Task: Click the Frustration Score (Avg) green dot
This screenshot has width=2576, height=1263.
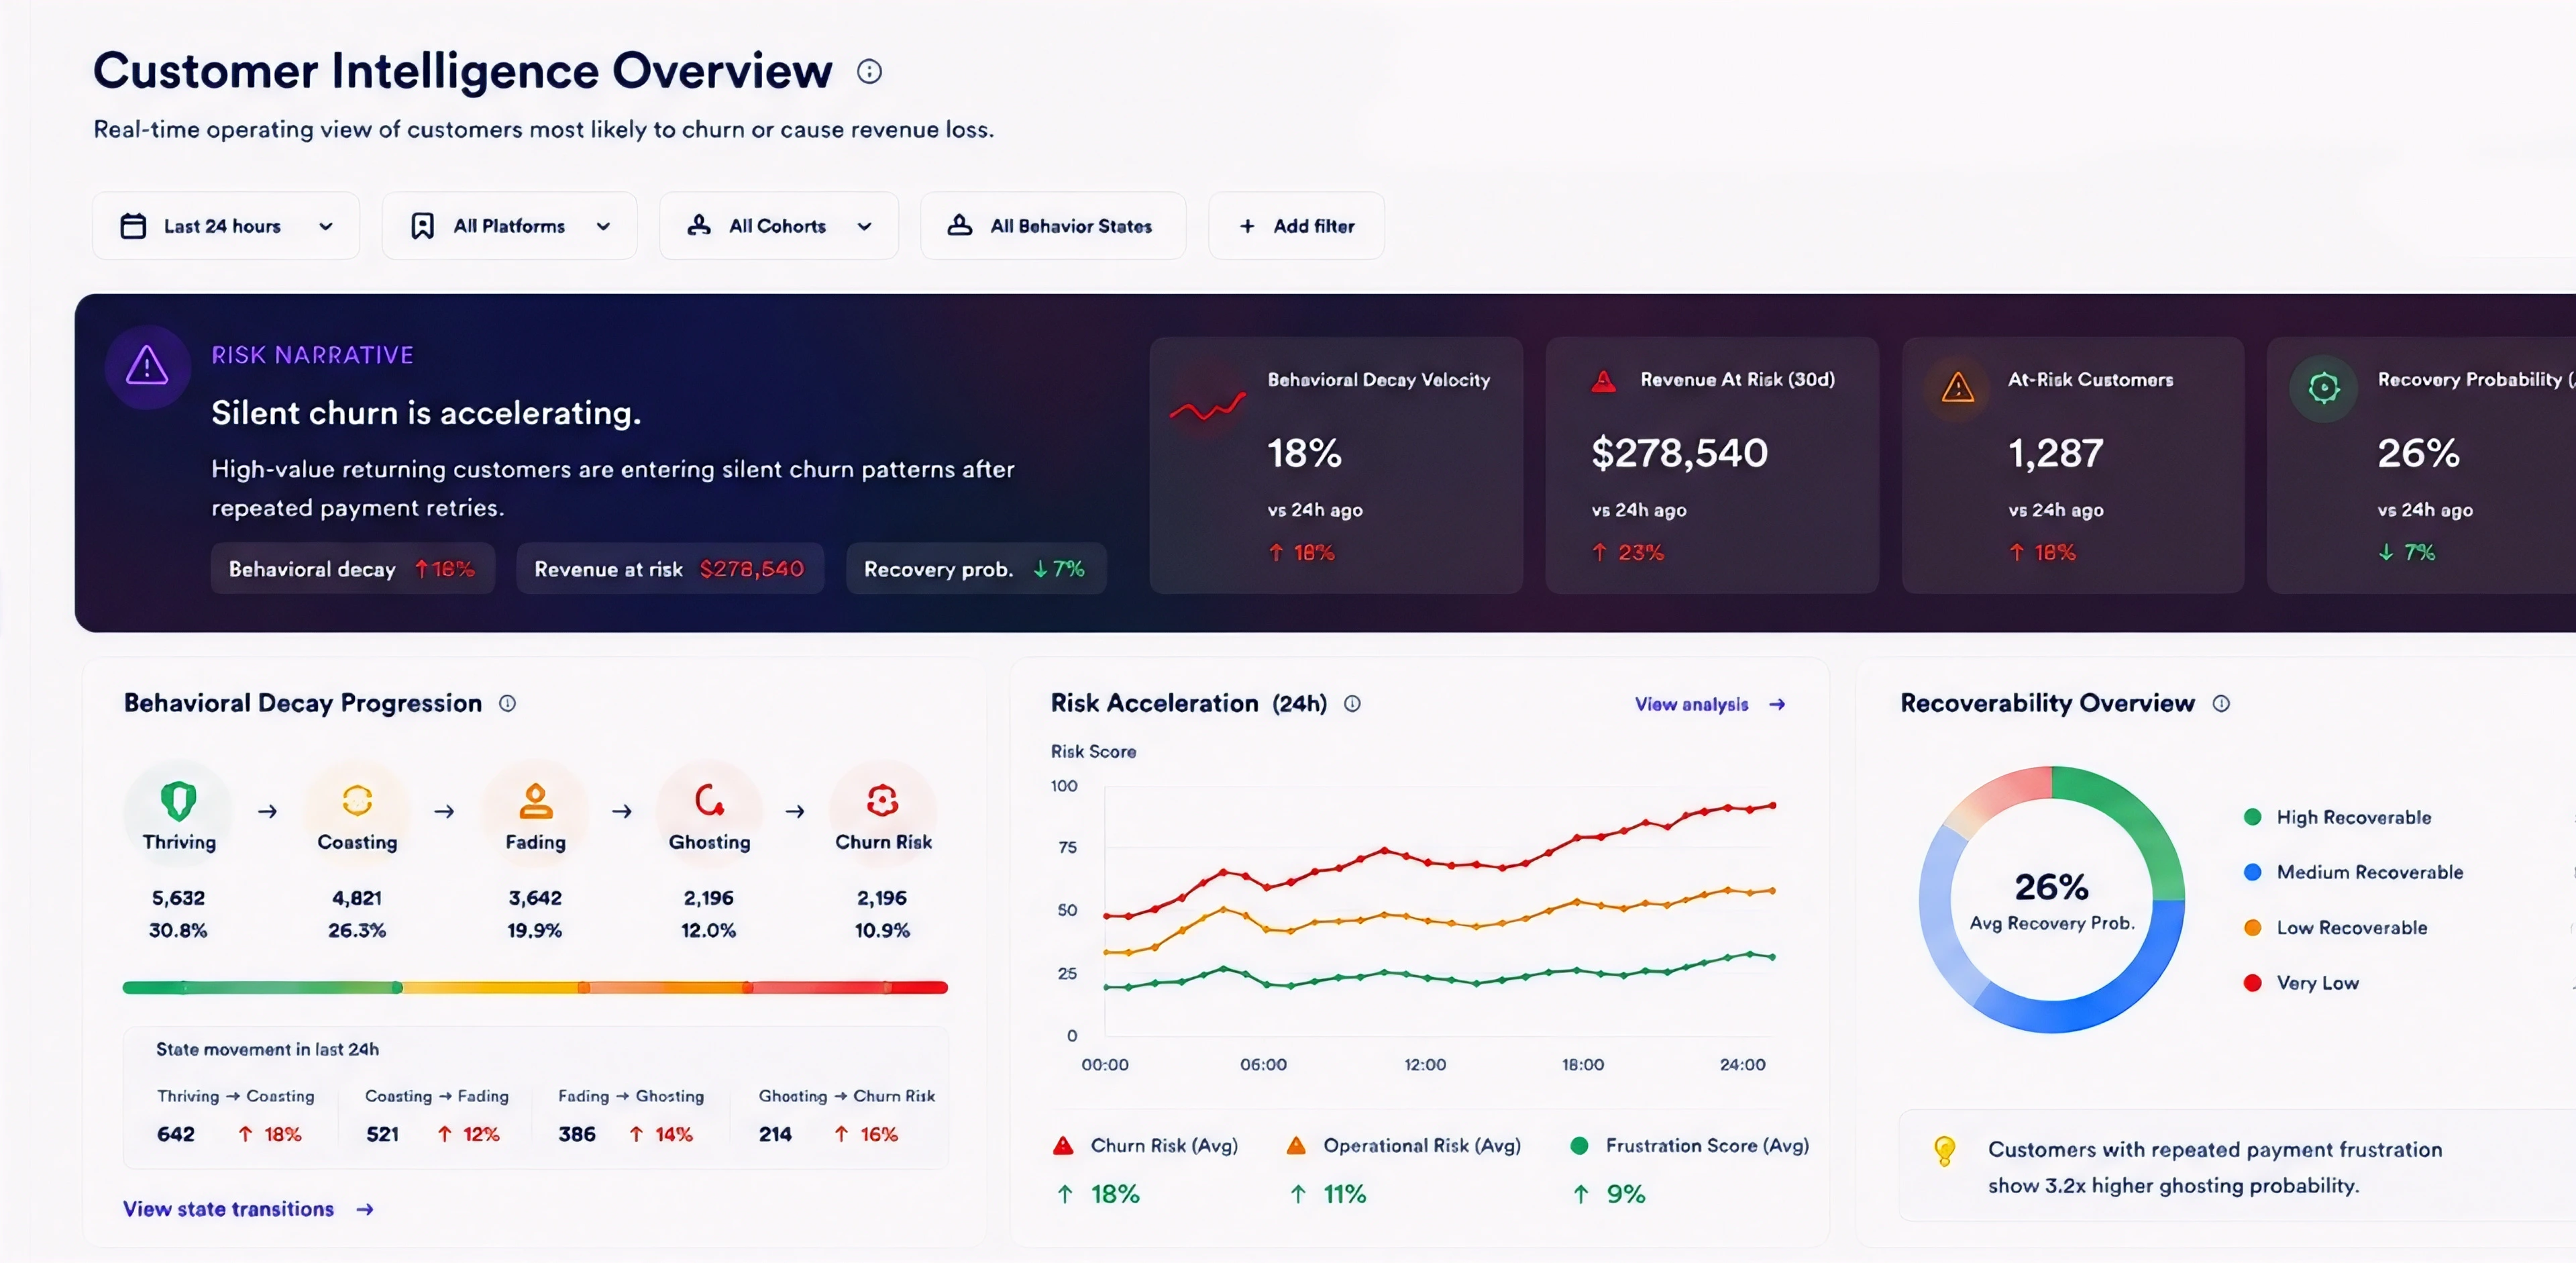Action: pyautogui.click(x=1579, y=1146)
